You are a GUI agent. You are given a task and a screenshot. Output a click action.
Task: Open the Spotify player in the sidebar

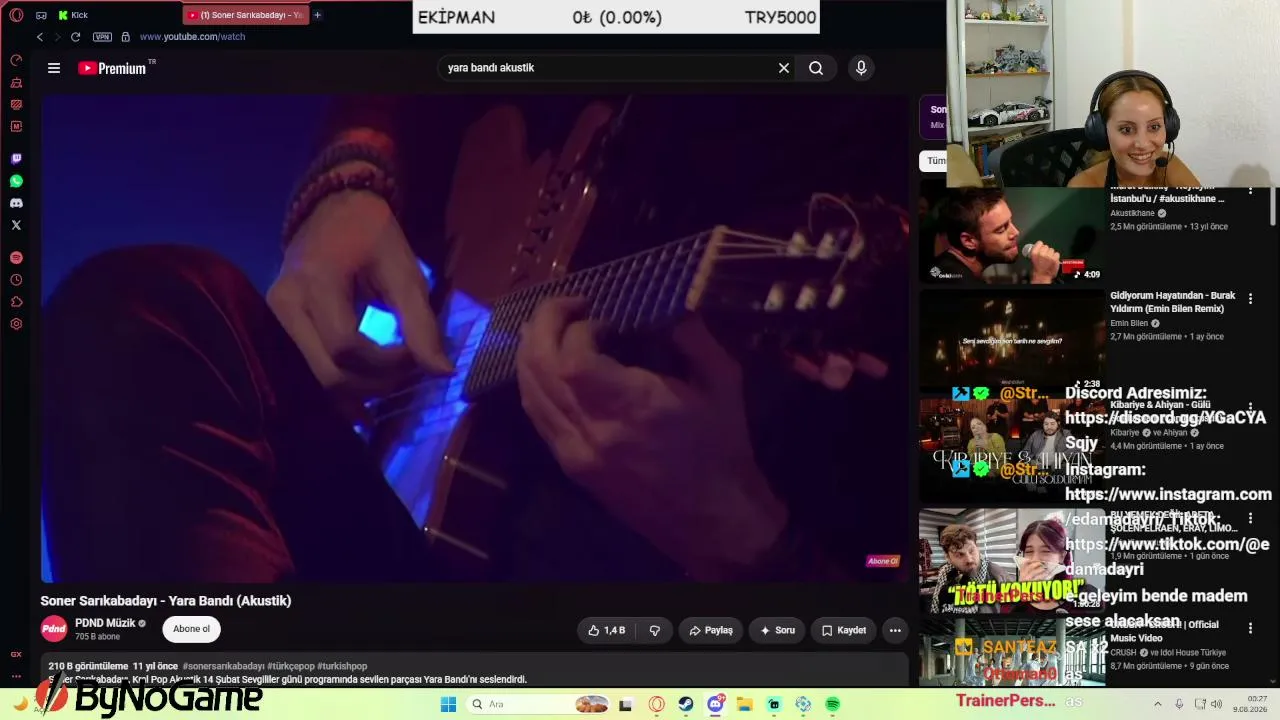[x=16, y=258]
